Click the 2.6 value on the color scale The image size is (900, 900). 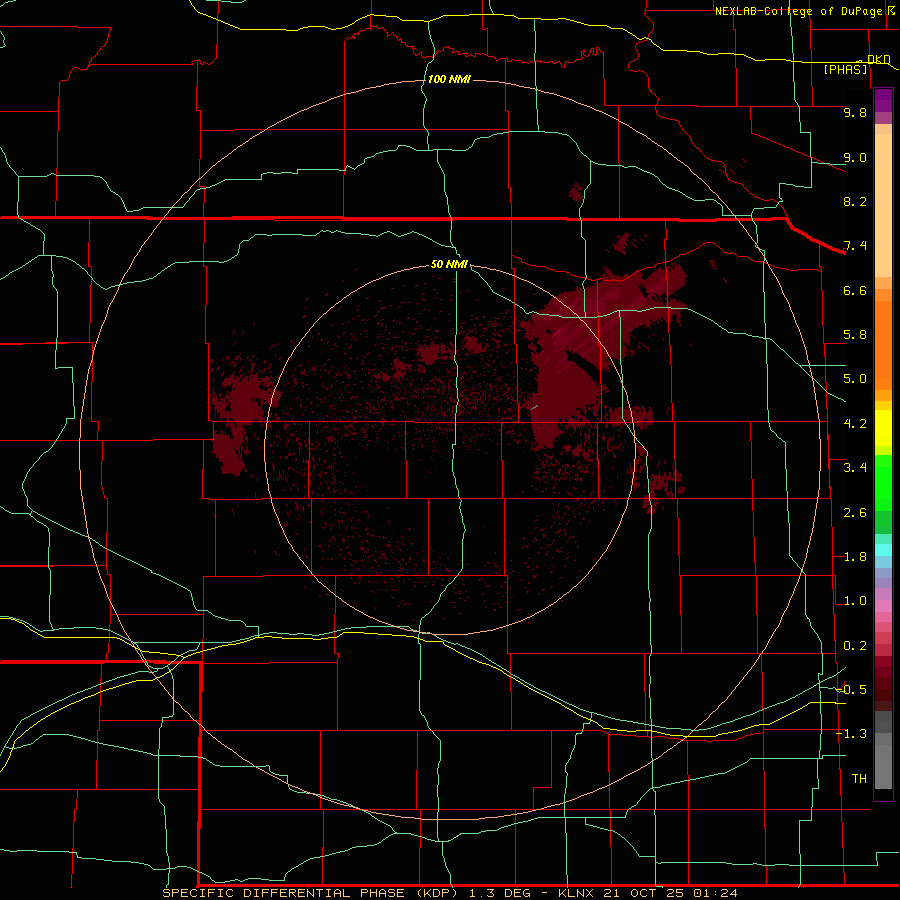pyautogui.click(x=855, y=513)
